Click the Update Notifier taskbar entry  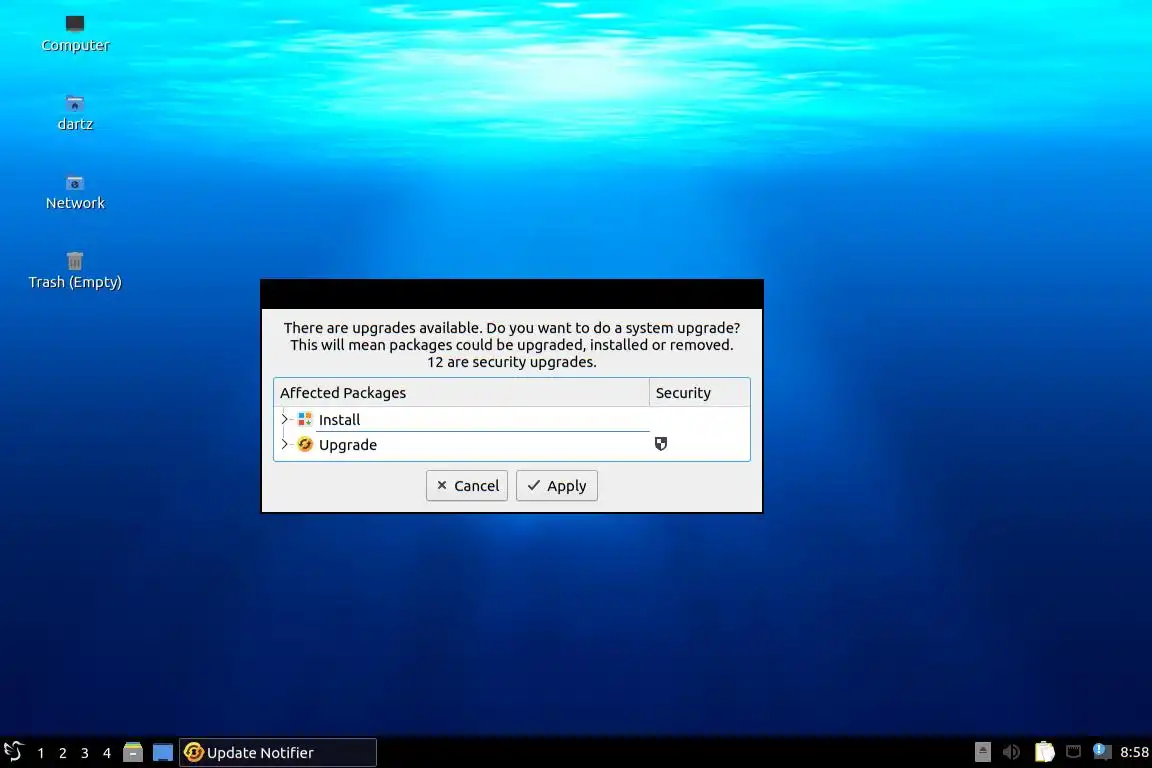(278, 753)
